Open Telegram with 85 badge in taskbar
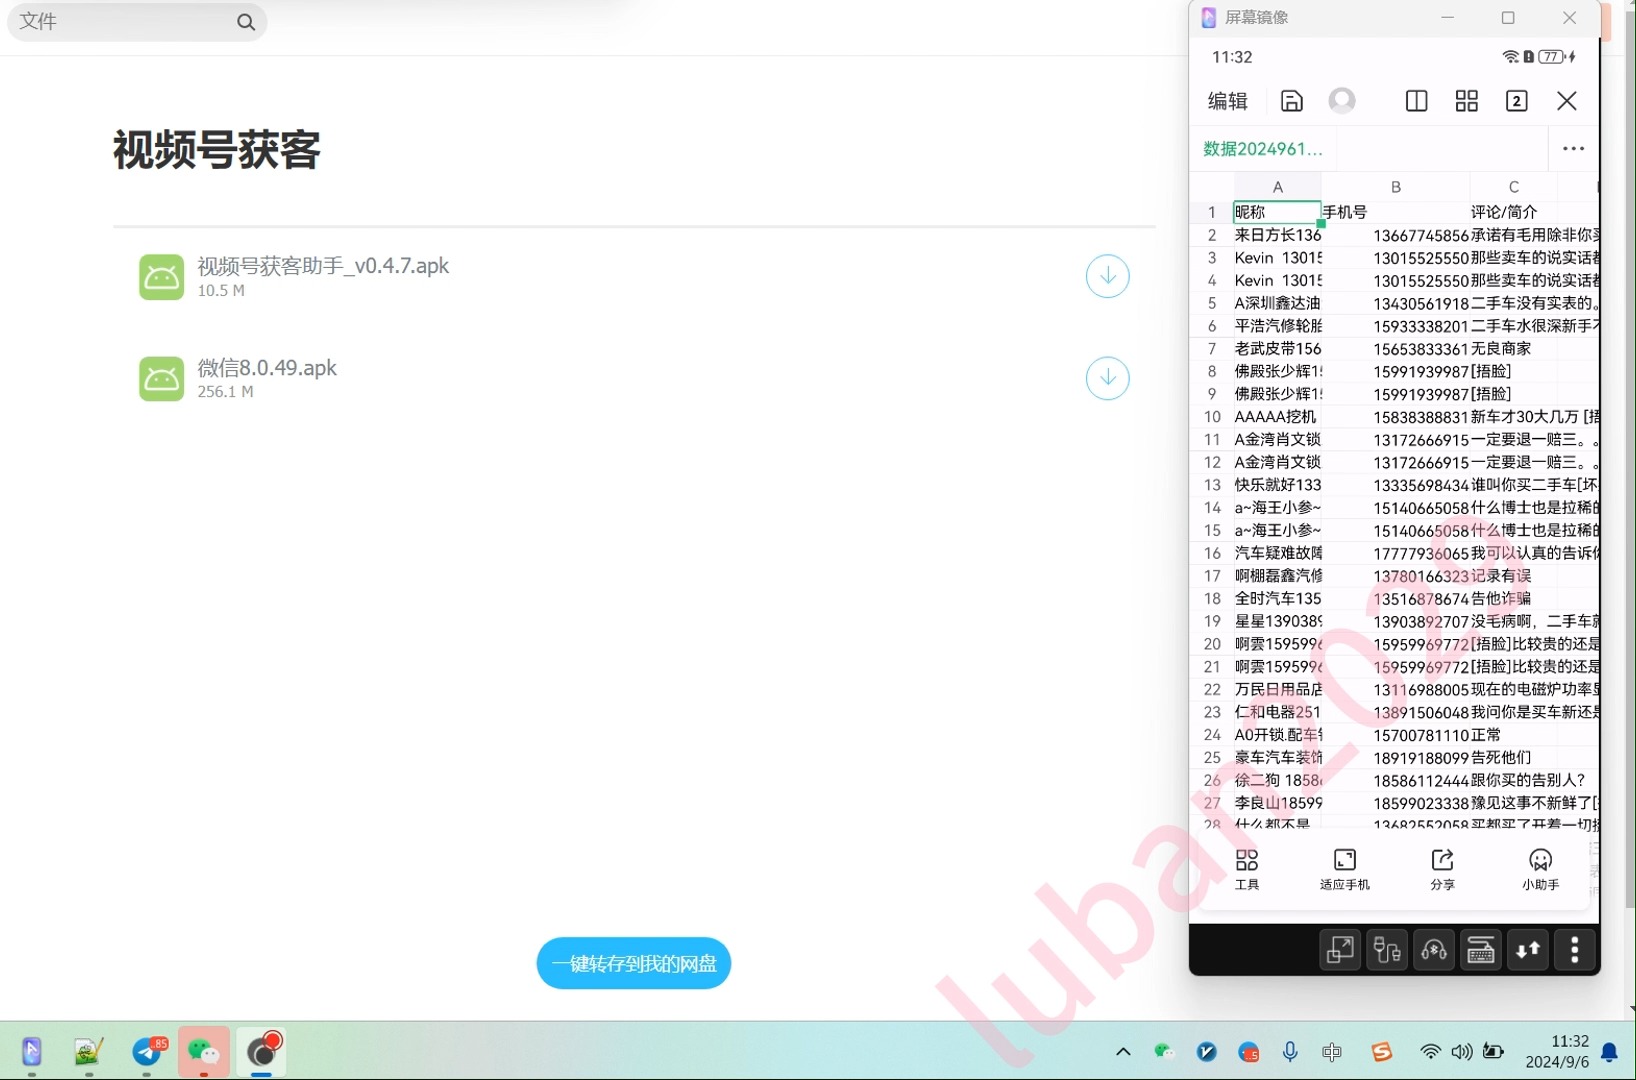This screenshot has height=1080, width=1636. coord(148,1051)
